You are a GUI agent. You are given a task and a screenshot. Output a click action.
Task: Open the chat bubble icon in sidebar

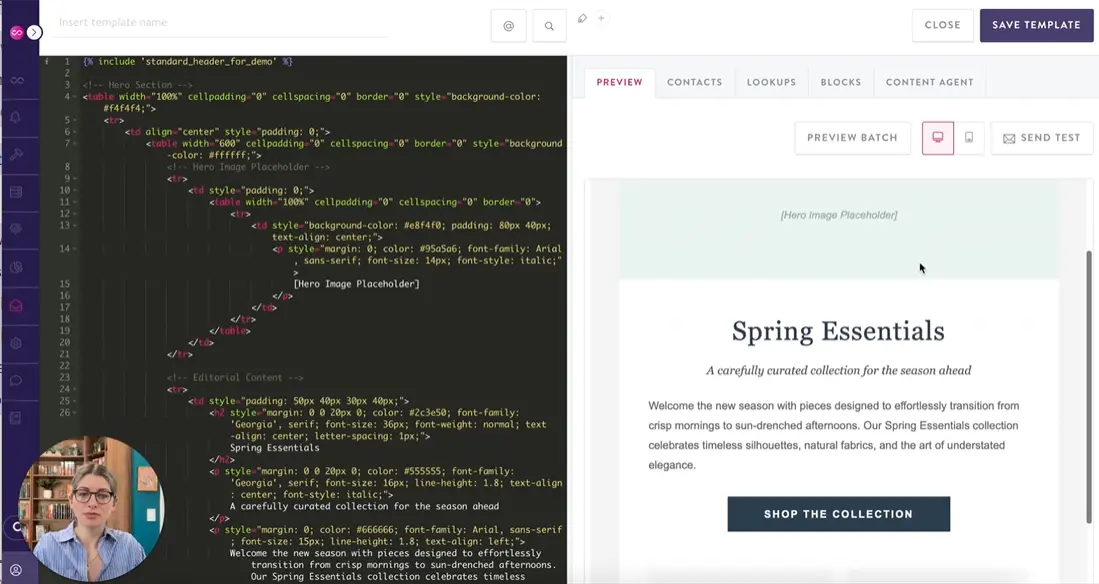point(16,381)
